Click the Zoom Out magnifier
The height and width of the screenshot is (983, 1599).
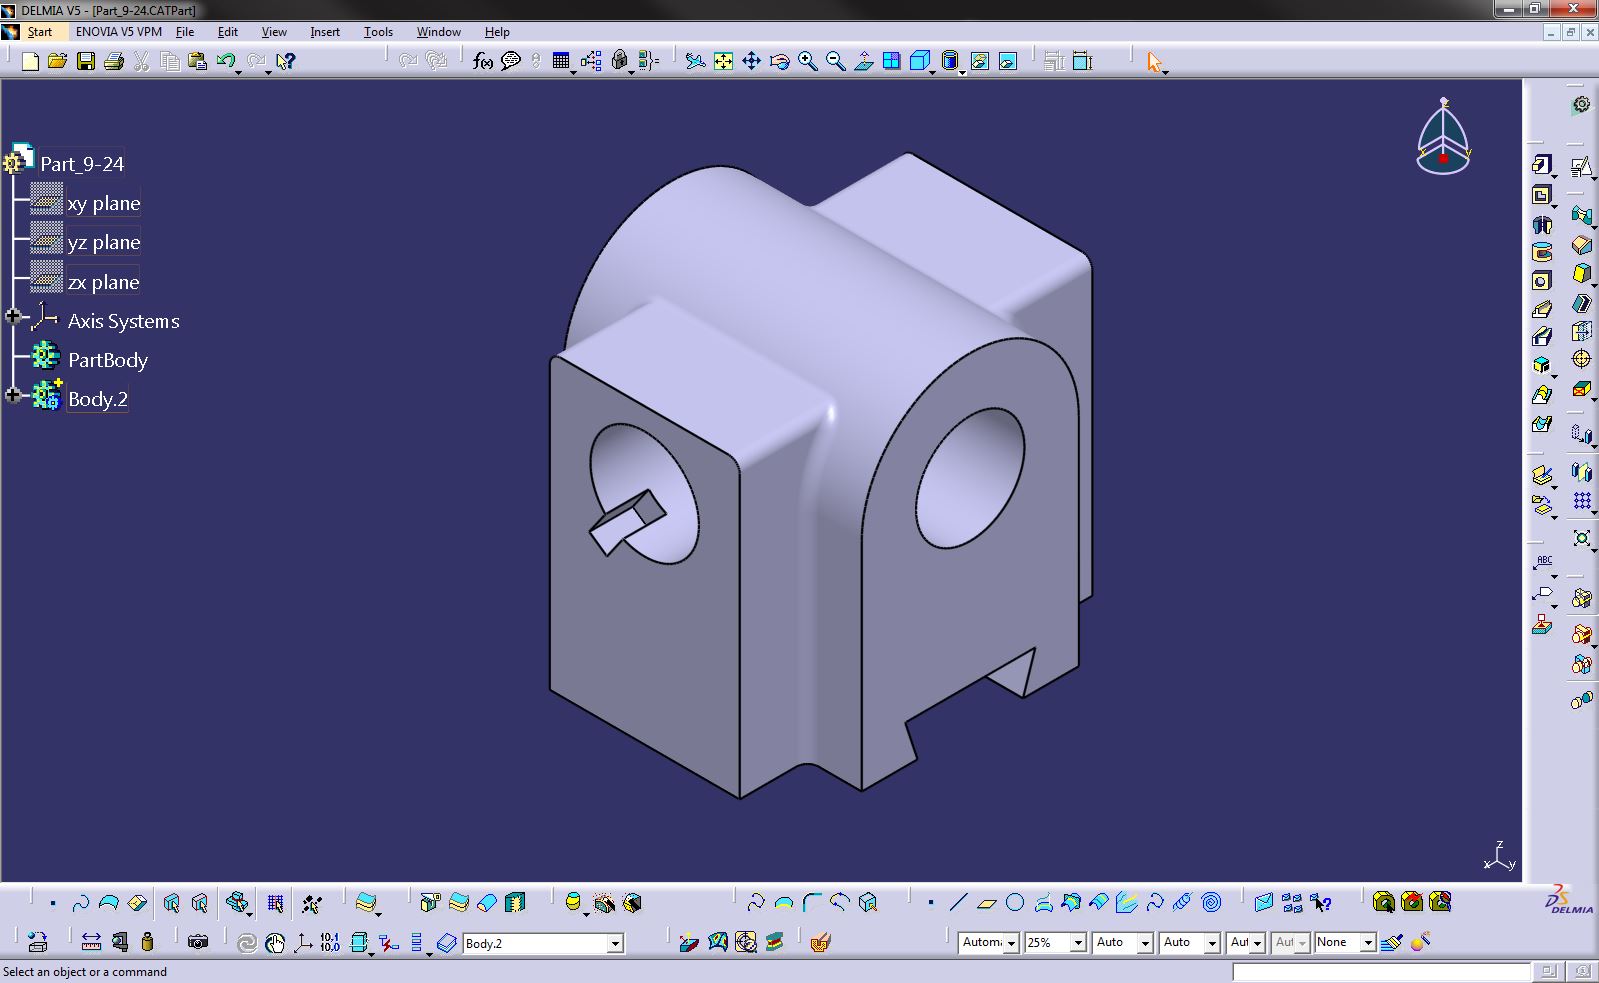coord(835,62)
